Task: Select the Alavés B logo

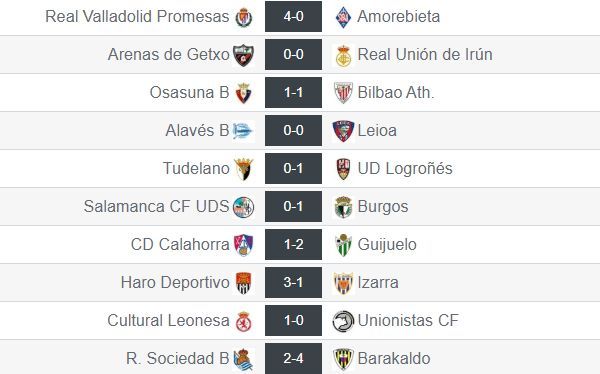Action: [x=243, y=131]
